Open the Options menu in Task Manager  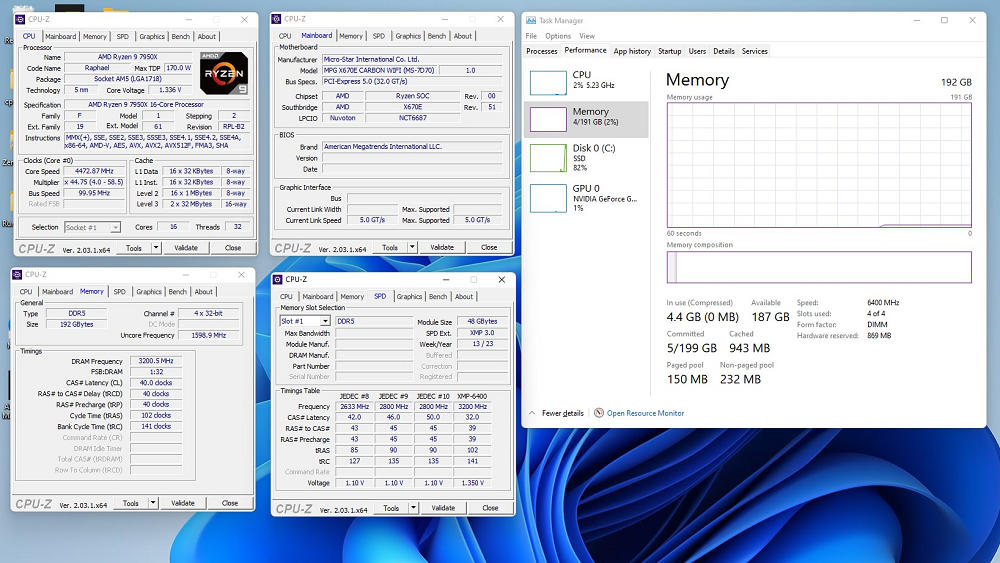pos(558,36)
